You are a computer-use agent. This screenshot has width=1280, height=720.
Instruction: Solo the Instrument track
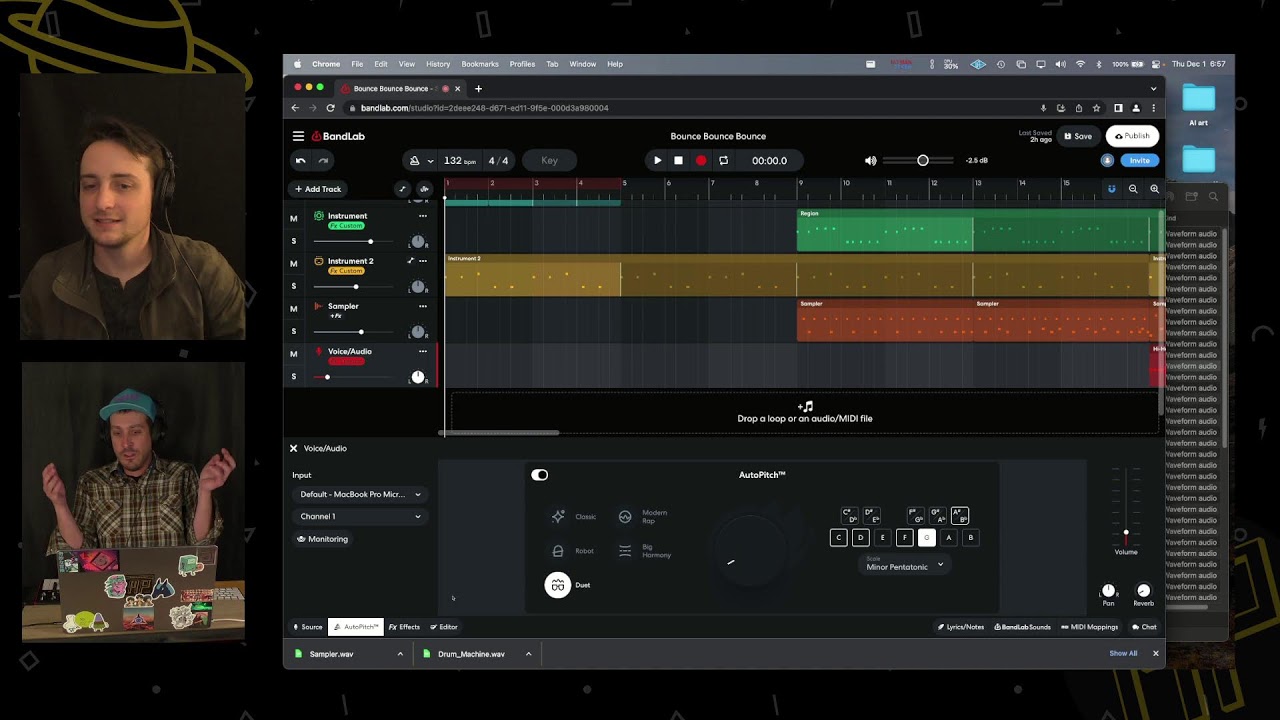pos(293,241)
